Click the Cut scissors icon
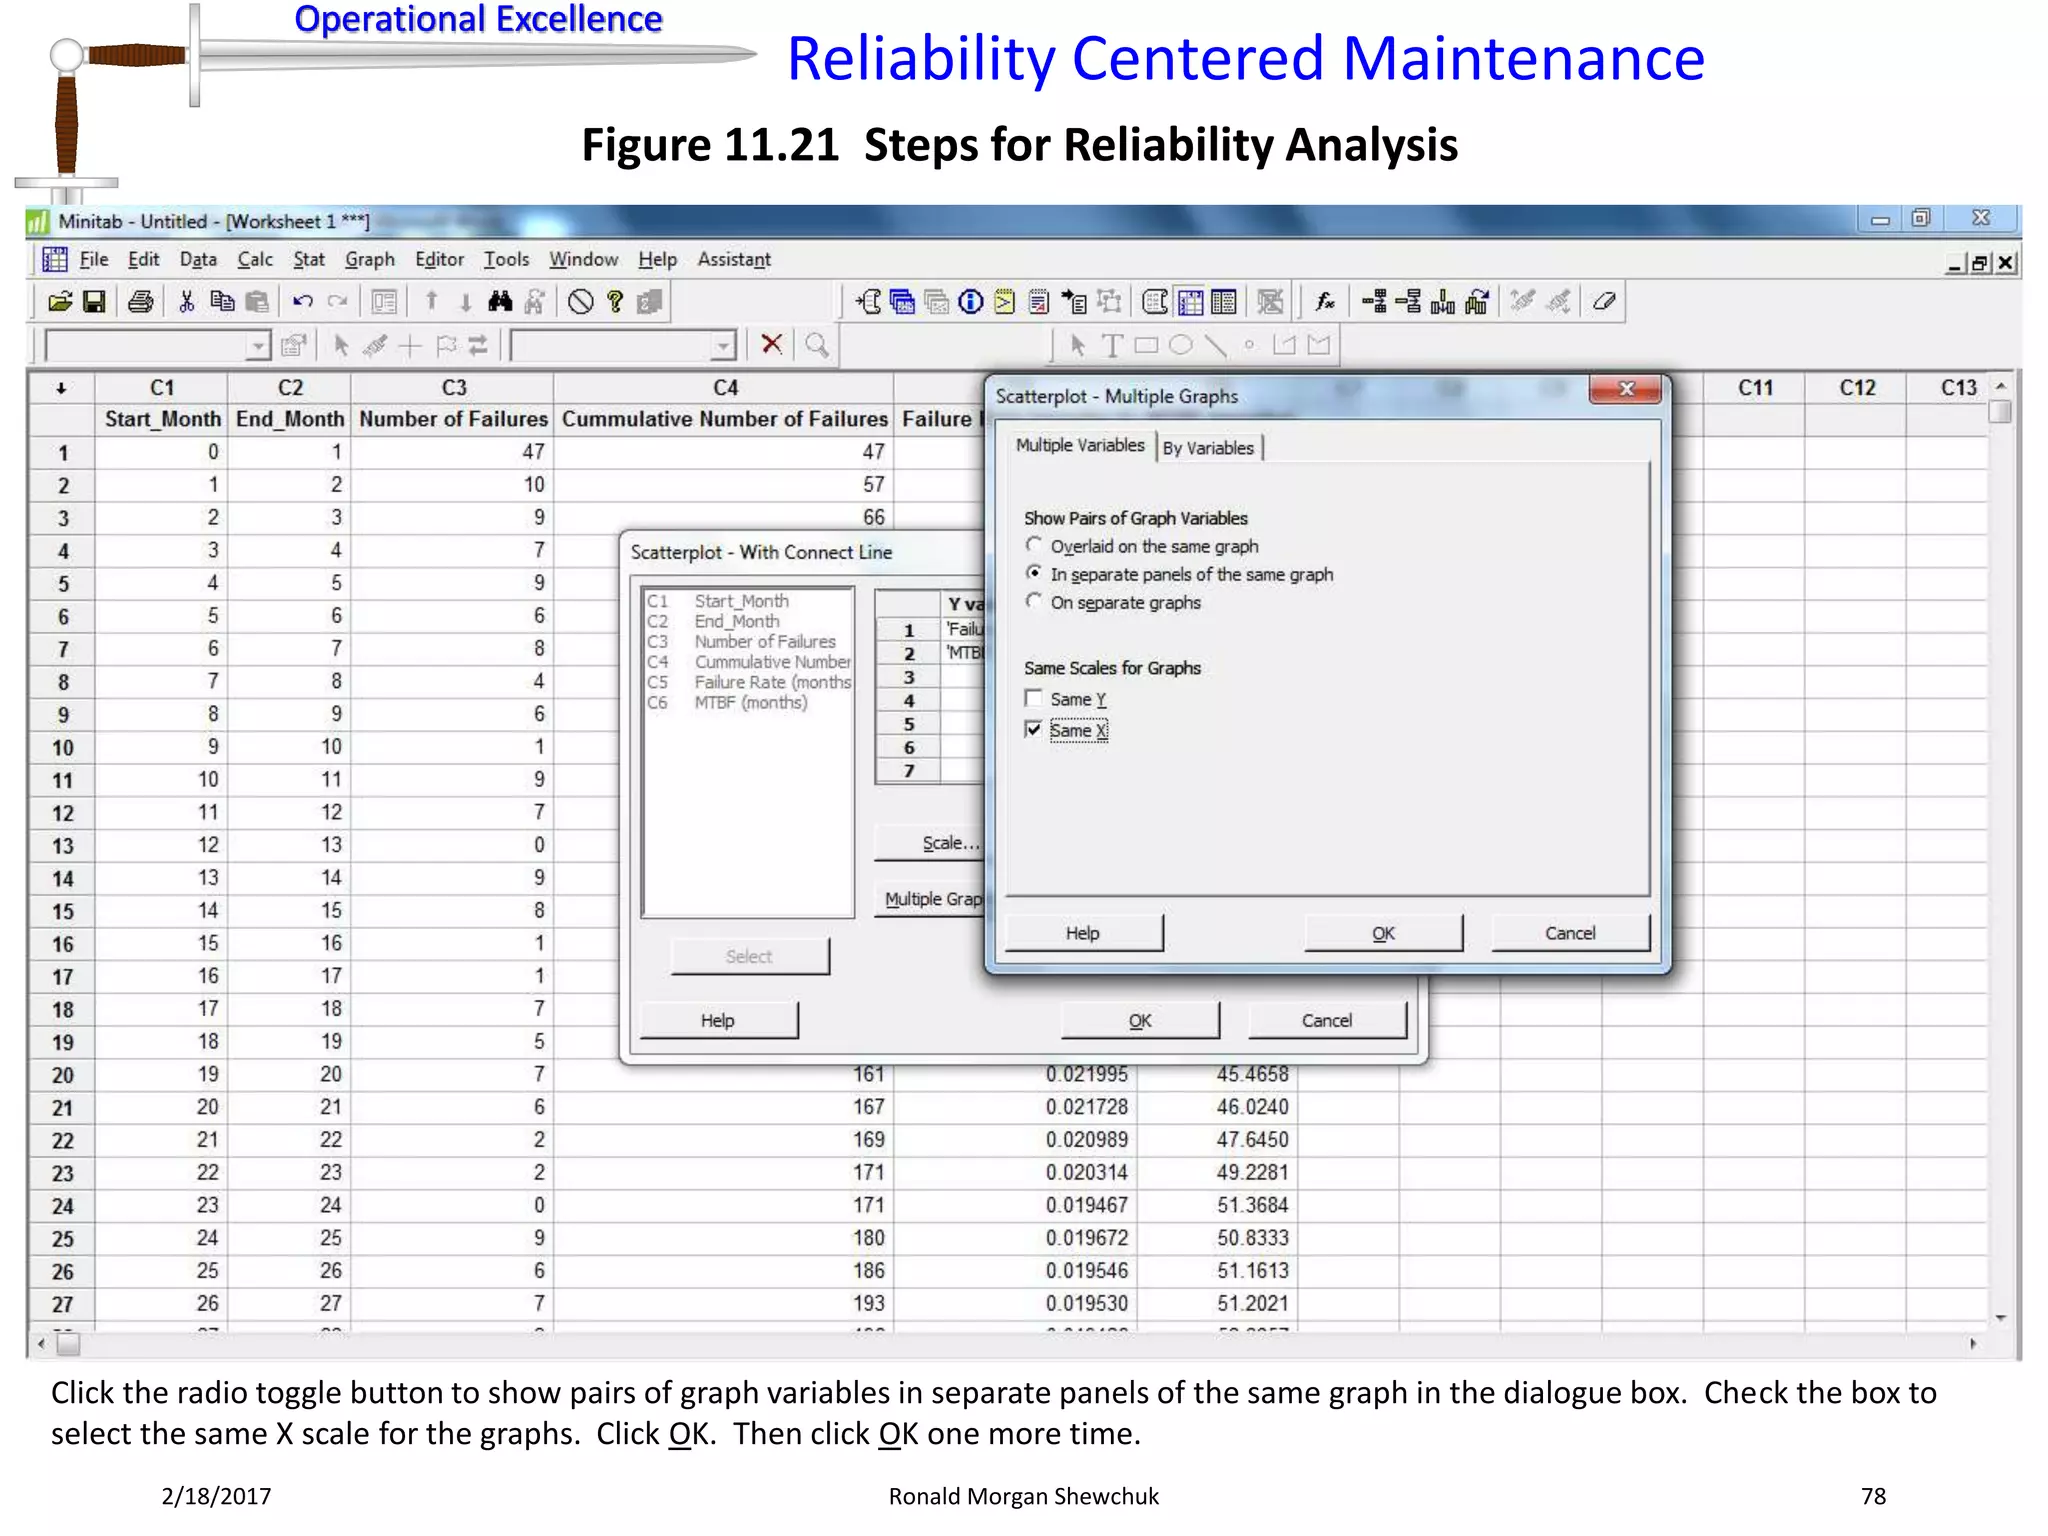The width and height of the screenshot is (2048, 1536). pos(186,301)
